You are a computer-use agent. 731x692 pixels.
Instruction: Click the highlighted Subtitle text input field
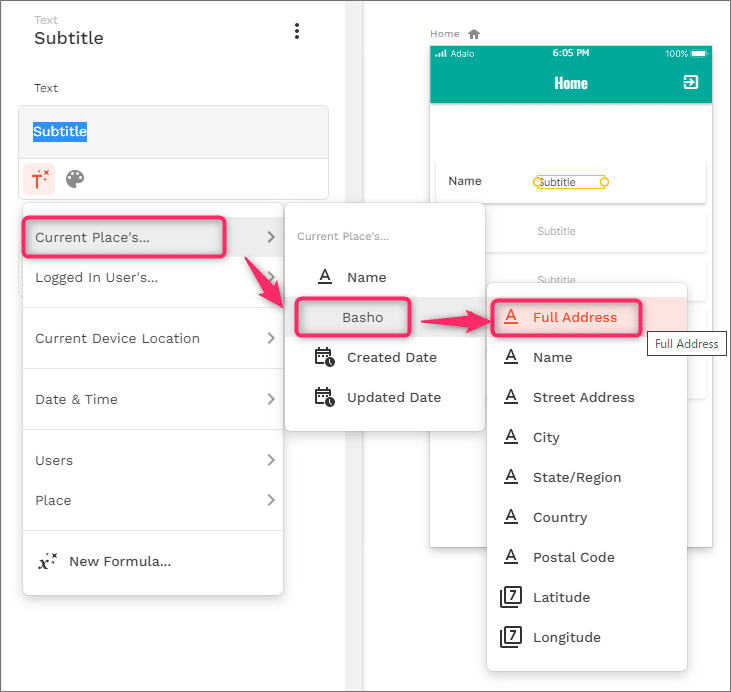coord(173,132)
